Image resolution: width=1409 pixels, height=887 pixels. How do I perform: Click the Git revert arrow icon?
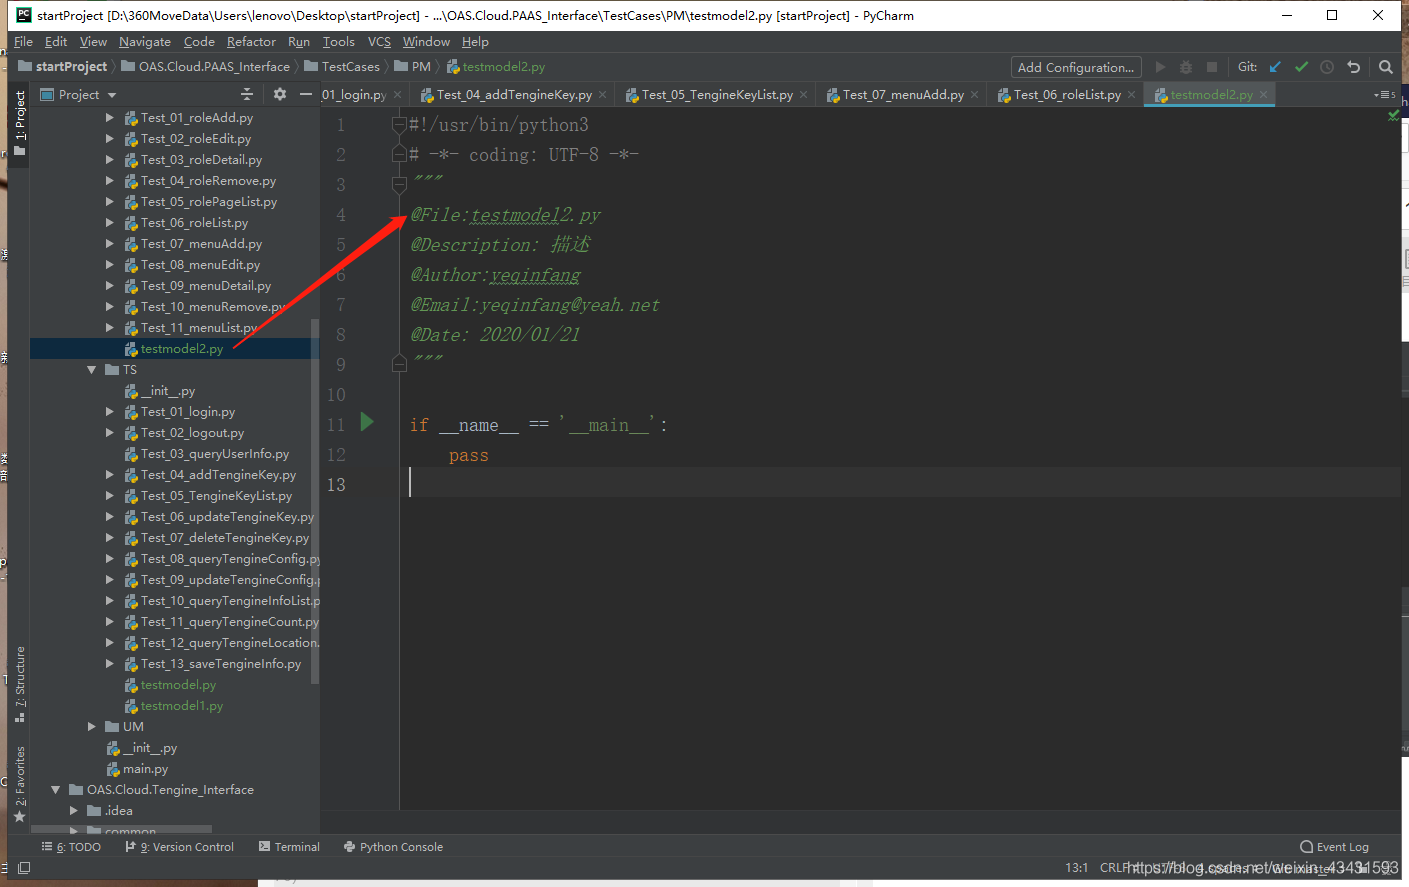[x=1354, y=67]
